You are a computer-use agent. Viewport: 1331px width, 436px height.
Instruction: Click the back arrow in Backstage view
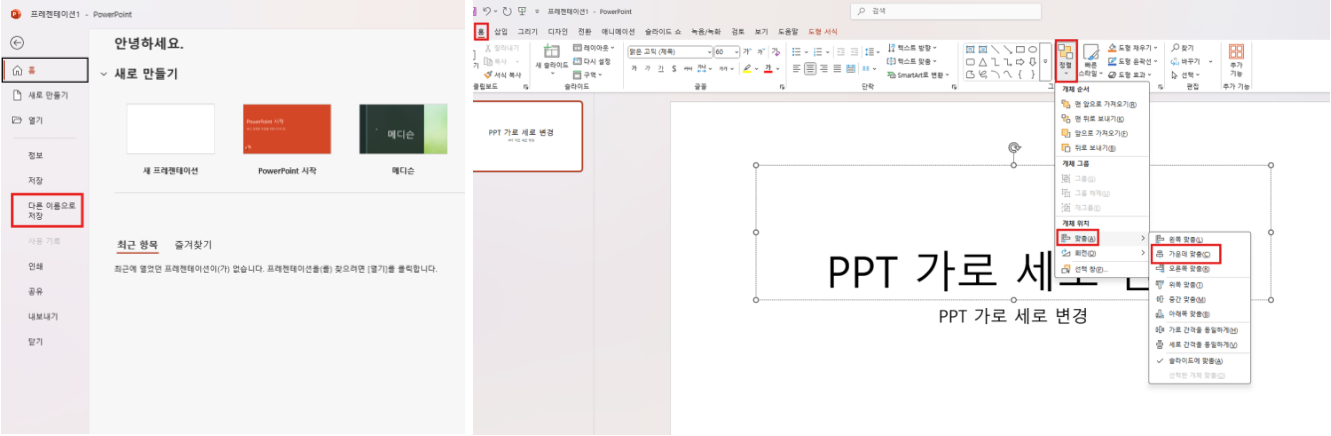(17, 43)
